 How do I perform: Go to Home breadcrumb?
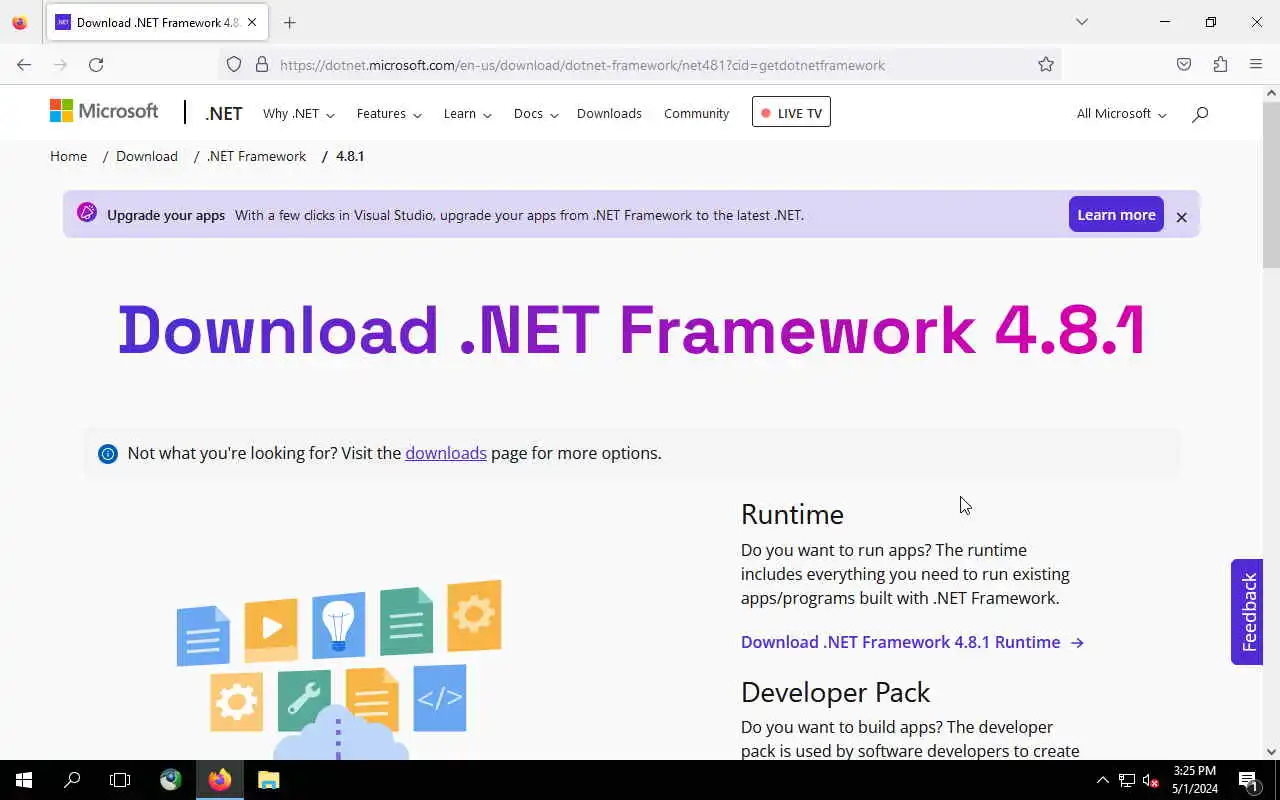click(x=68, y=156)
